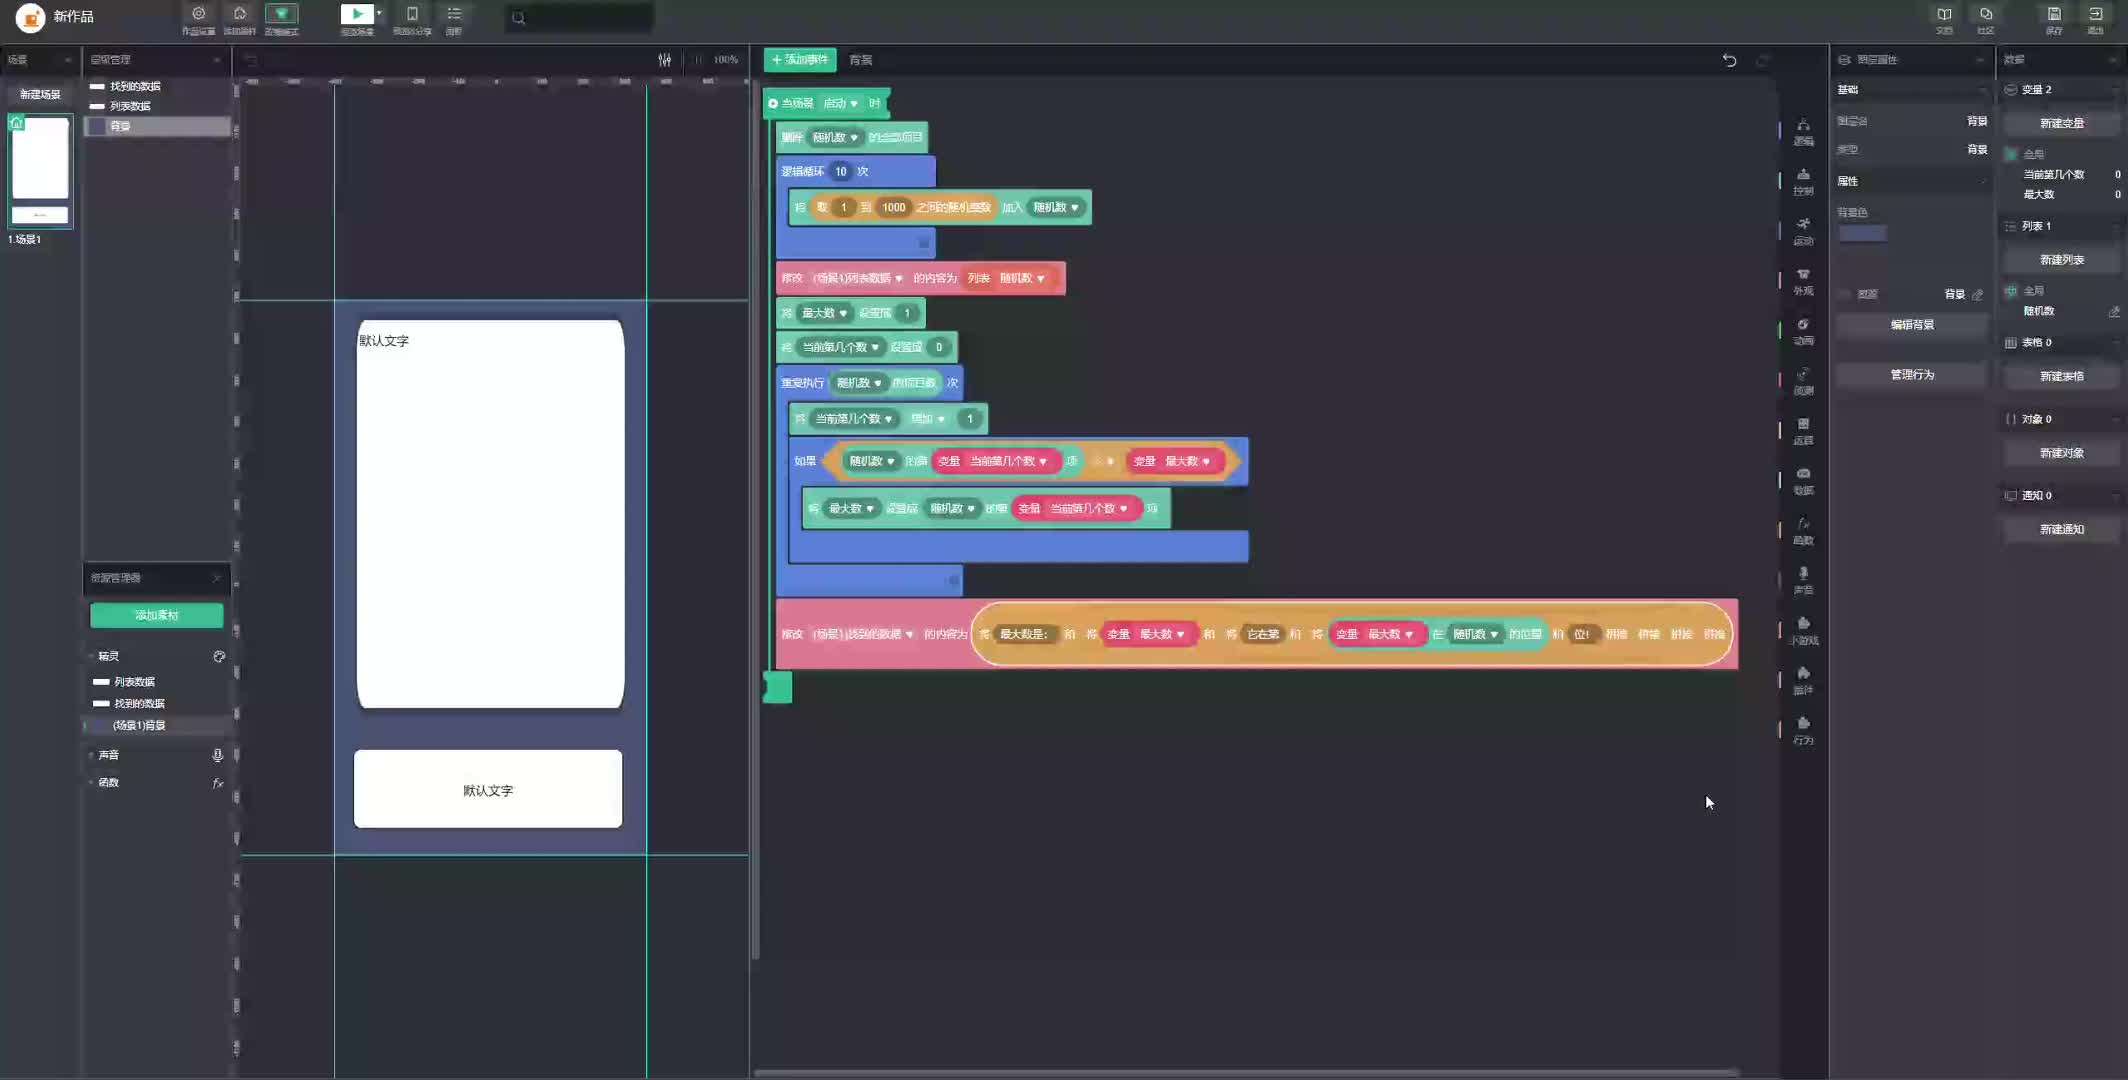
Task: Click the canvas adjustment sliders icon
Action: (x=665, y=60)
